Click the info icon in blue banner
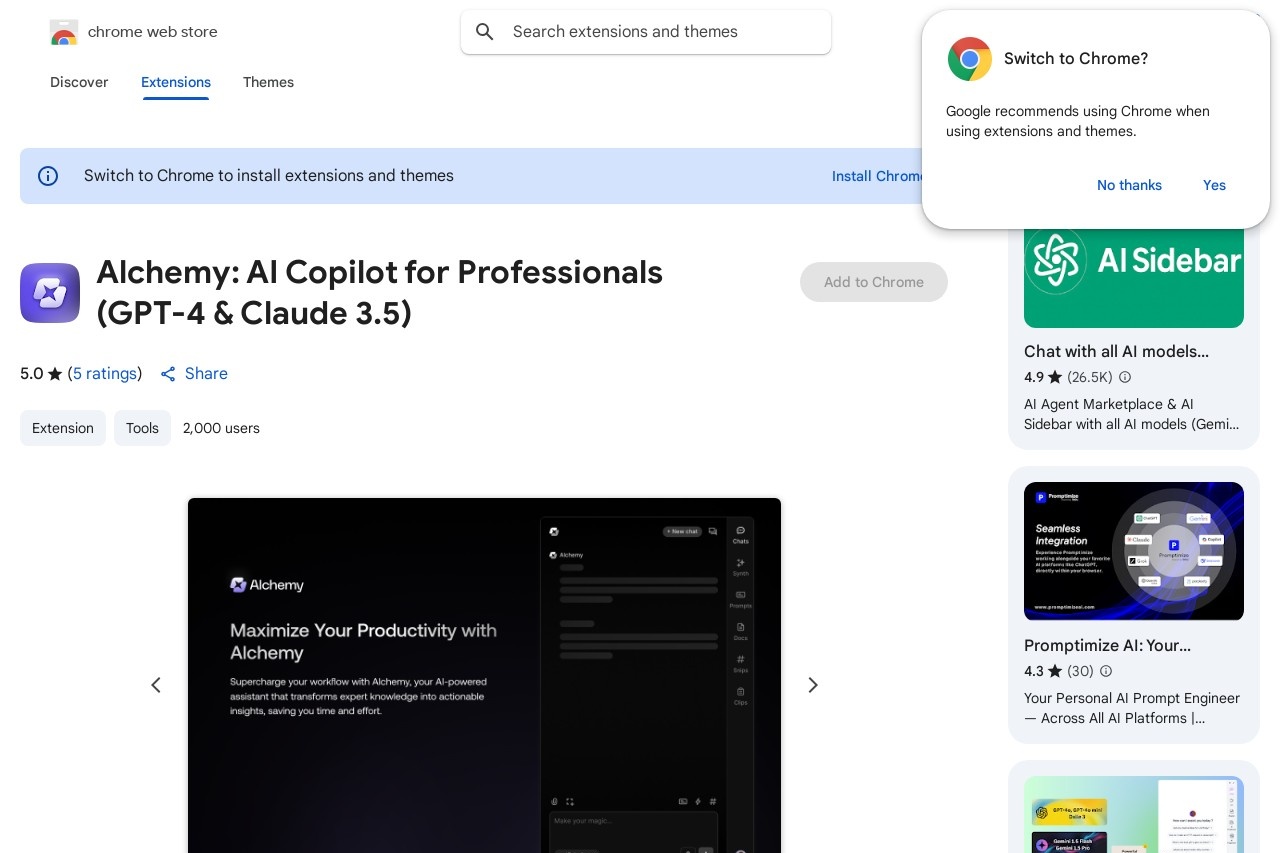 48,176
